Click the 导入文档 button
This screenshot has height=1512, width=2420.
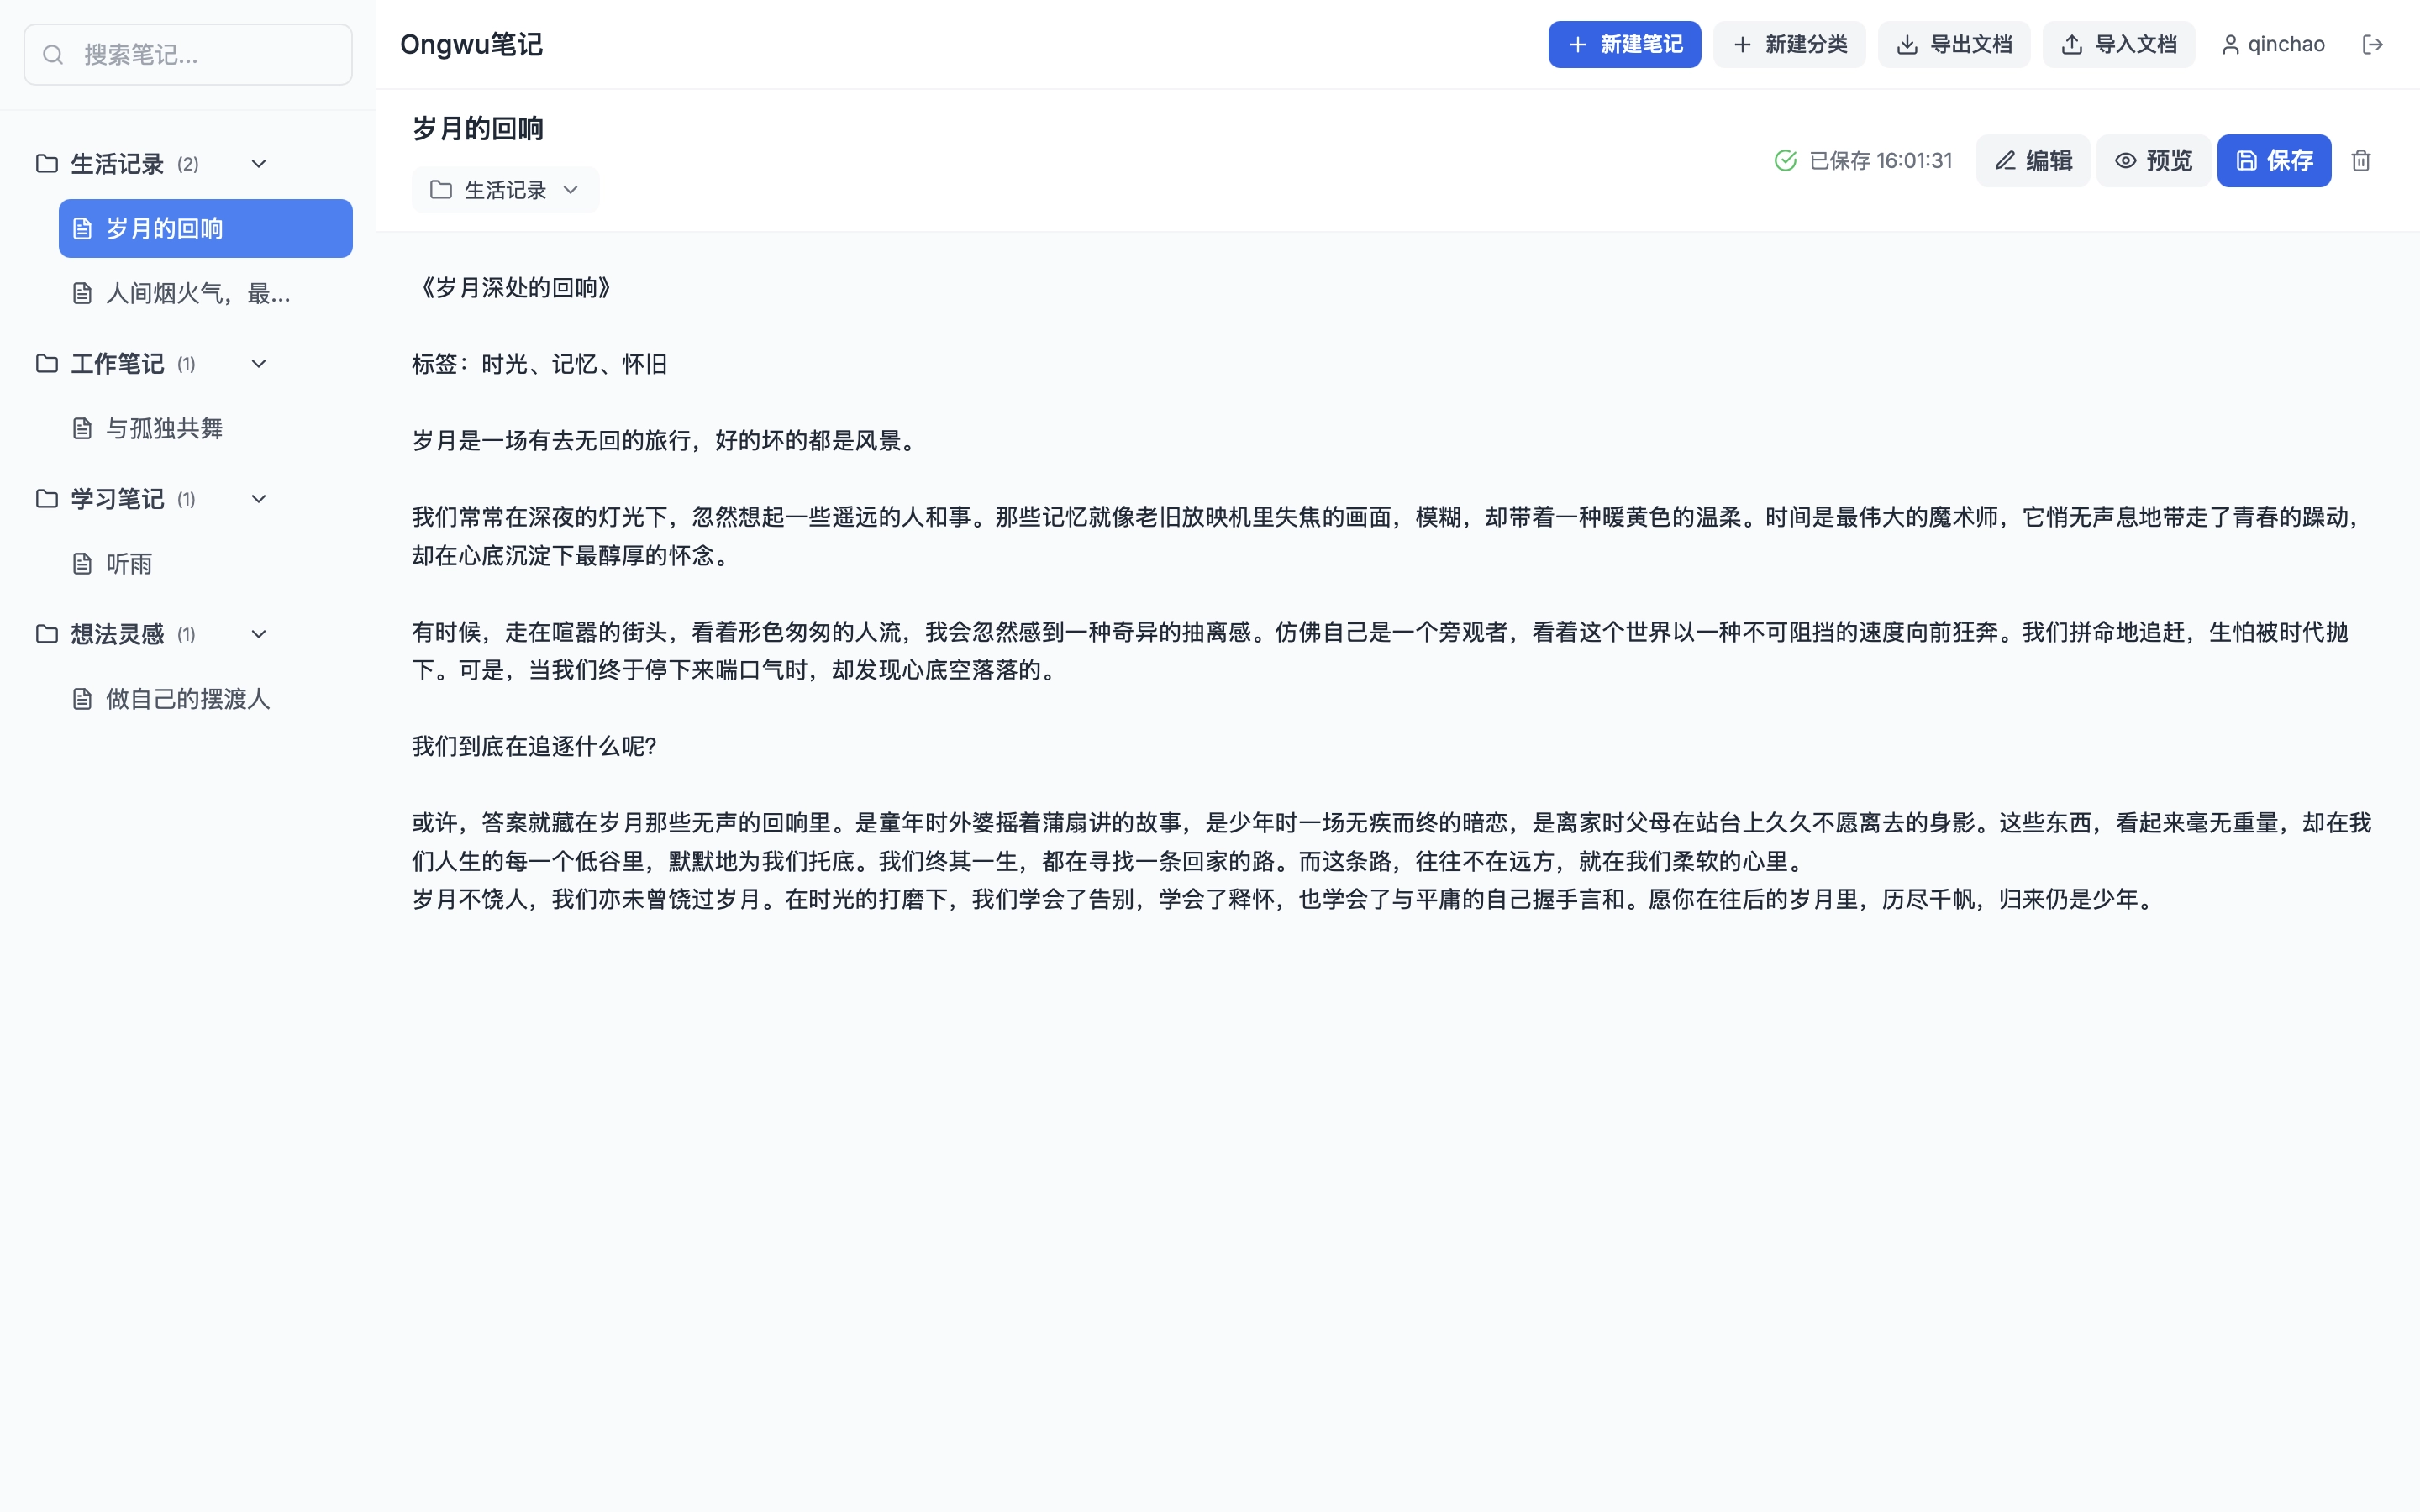(x=2118, y=45)
